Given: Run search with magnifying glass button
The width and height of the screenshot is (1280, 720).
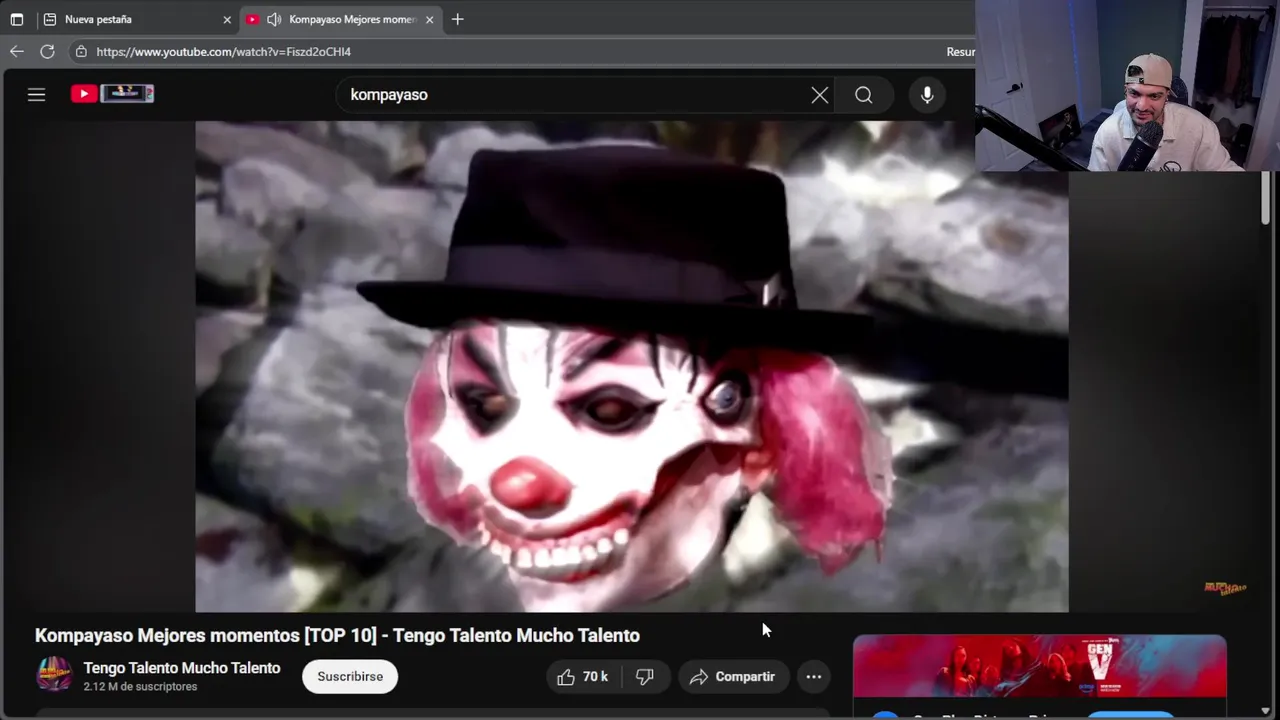Looking at the screenshot, I should click(x=864, y=95).
